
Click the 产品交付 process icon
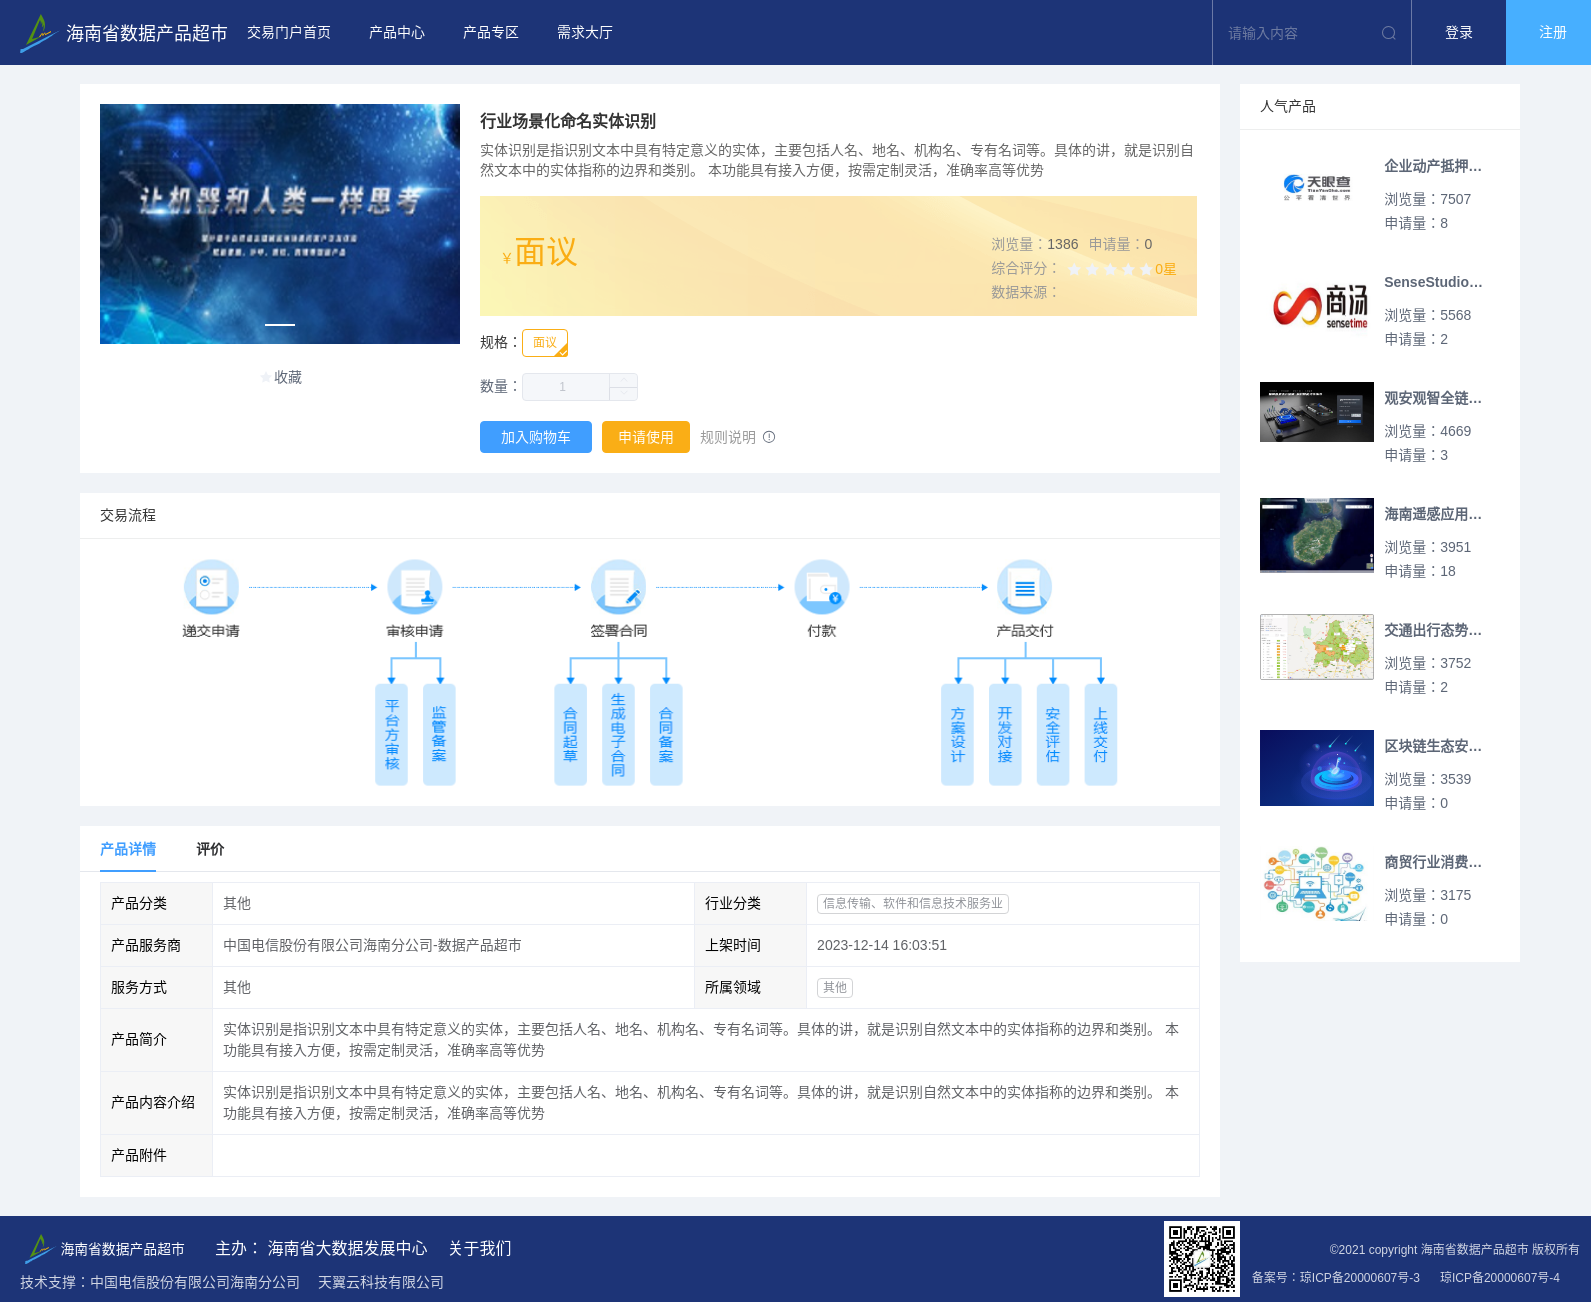(1025, 587)
